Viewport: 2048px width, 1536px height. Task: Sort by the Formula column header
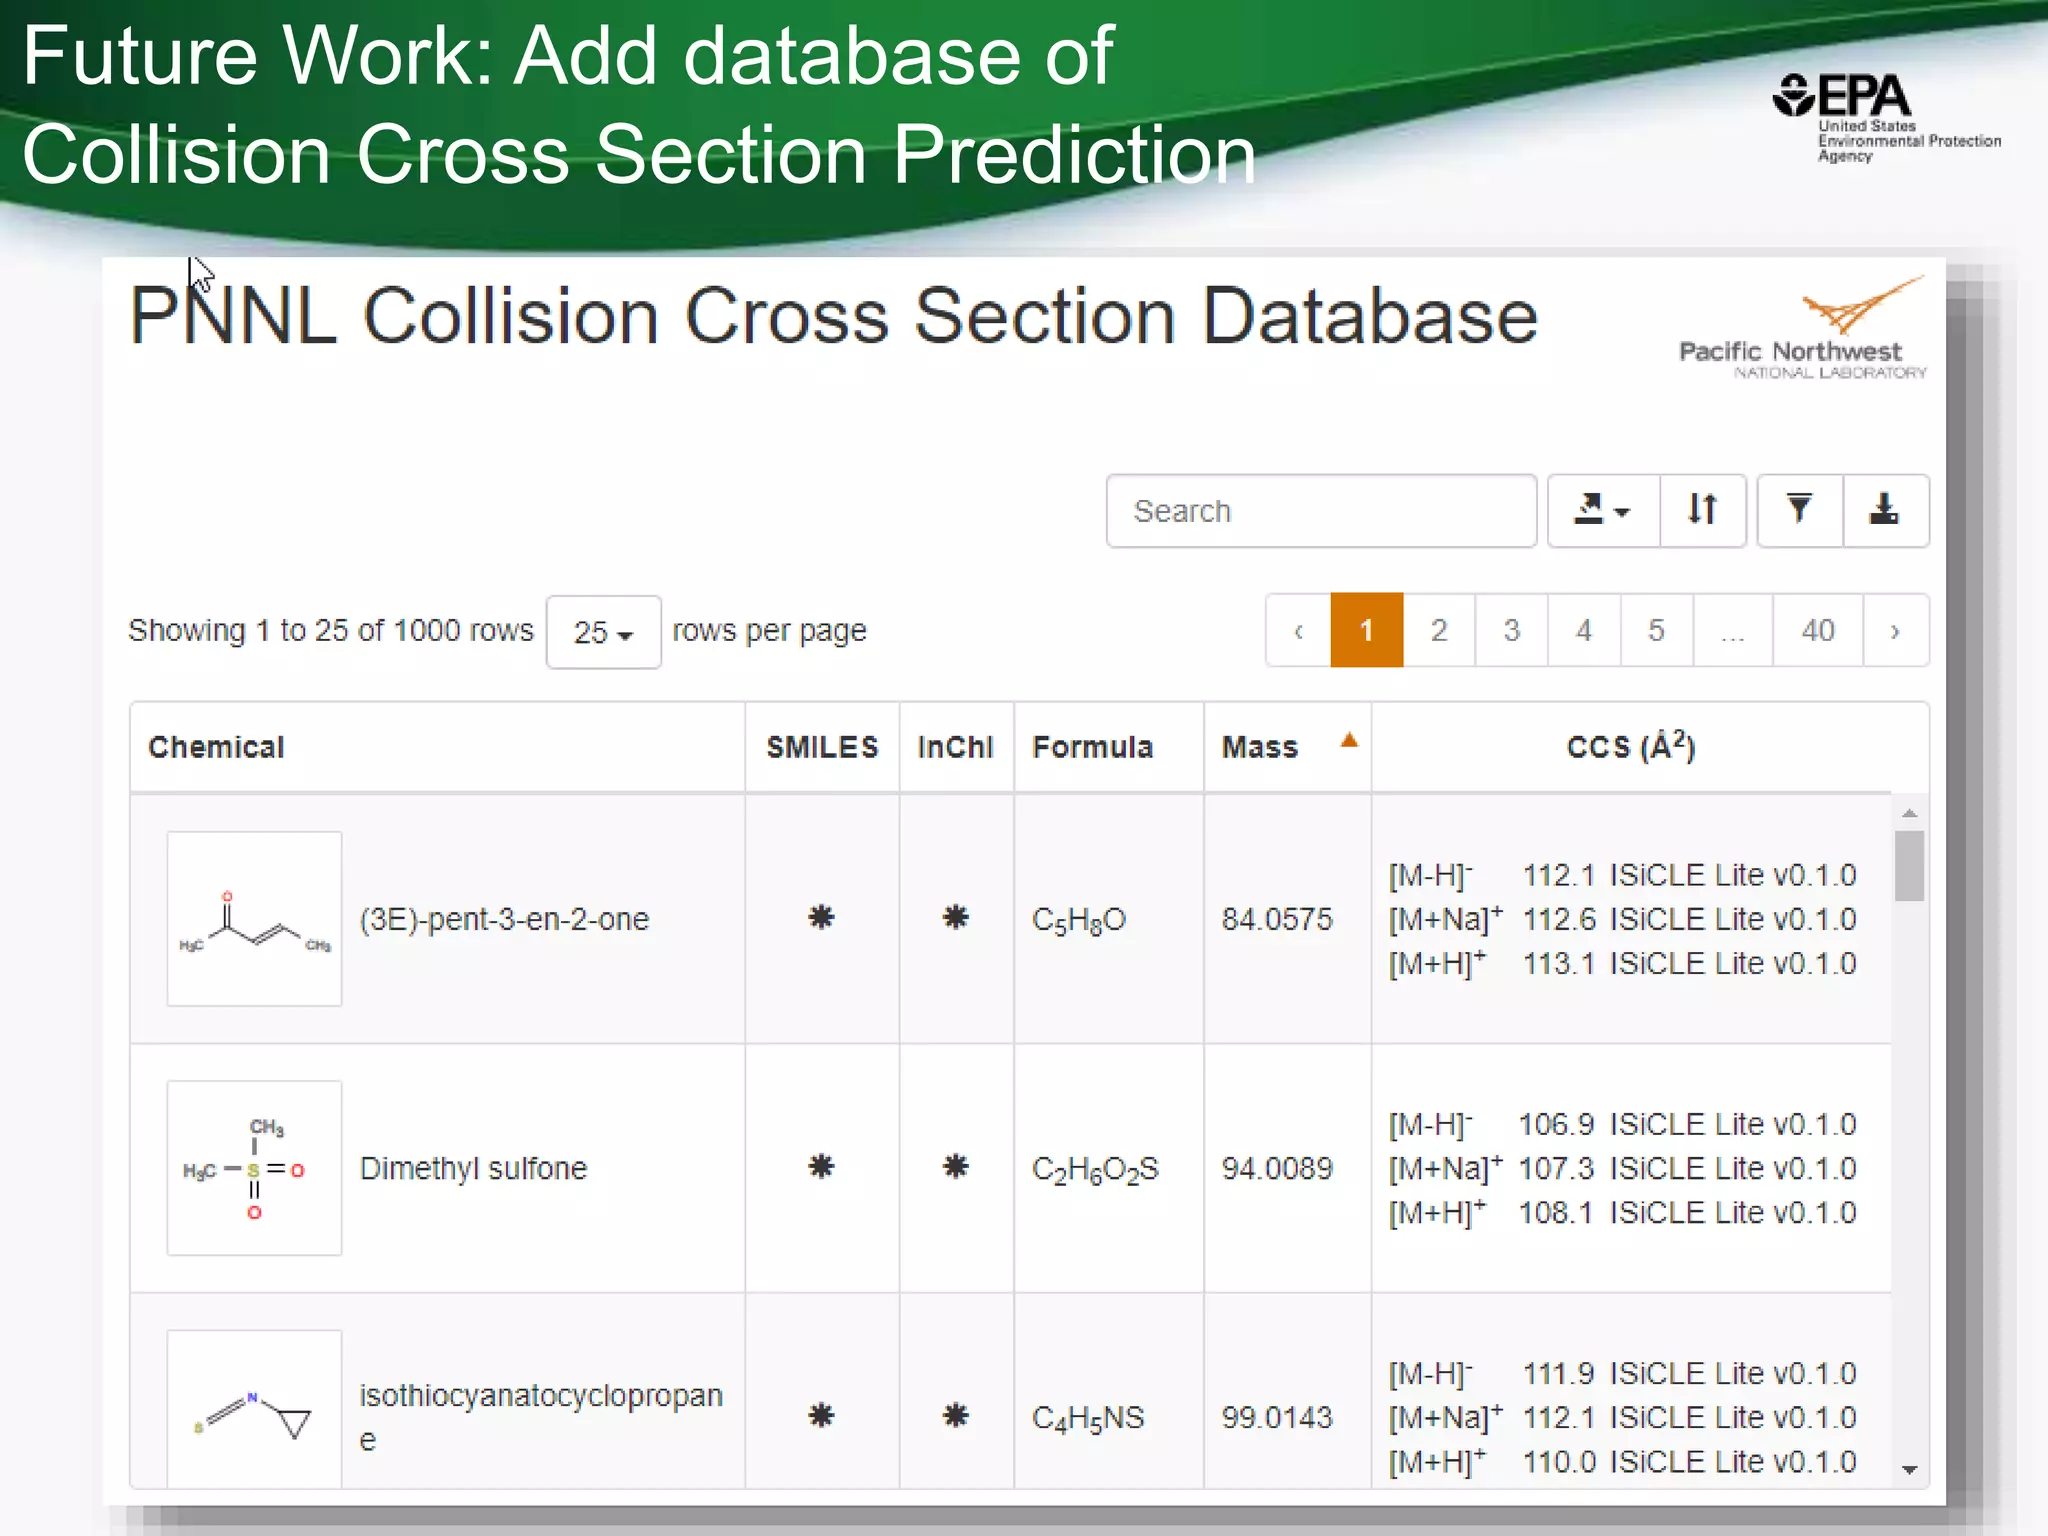coord(1109,747)
